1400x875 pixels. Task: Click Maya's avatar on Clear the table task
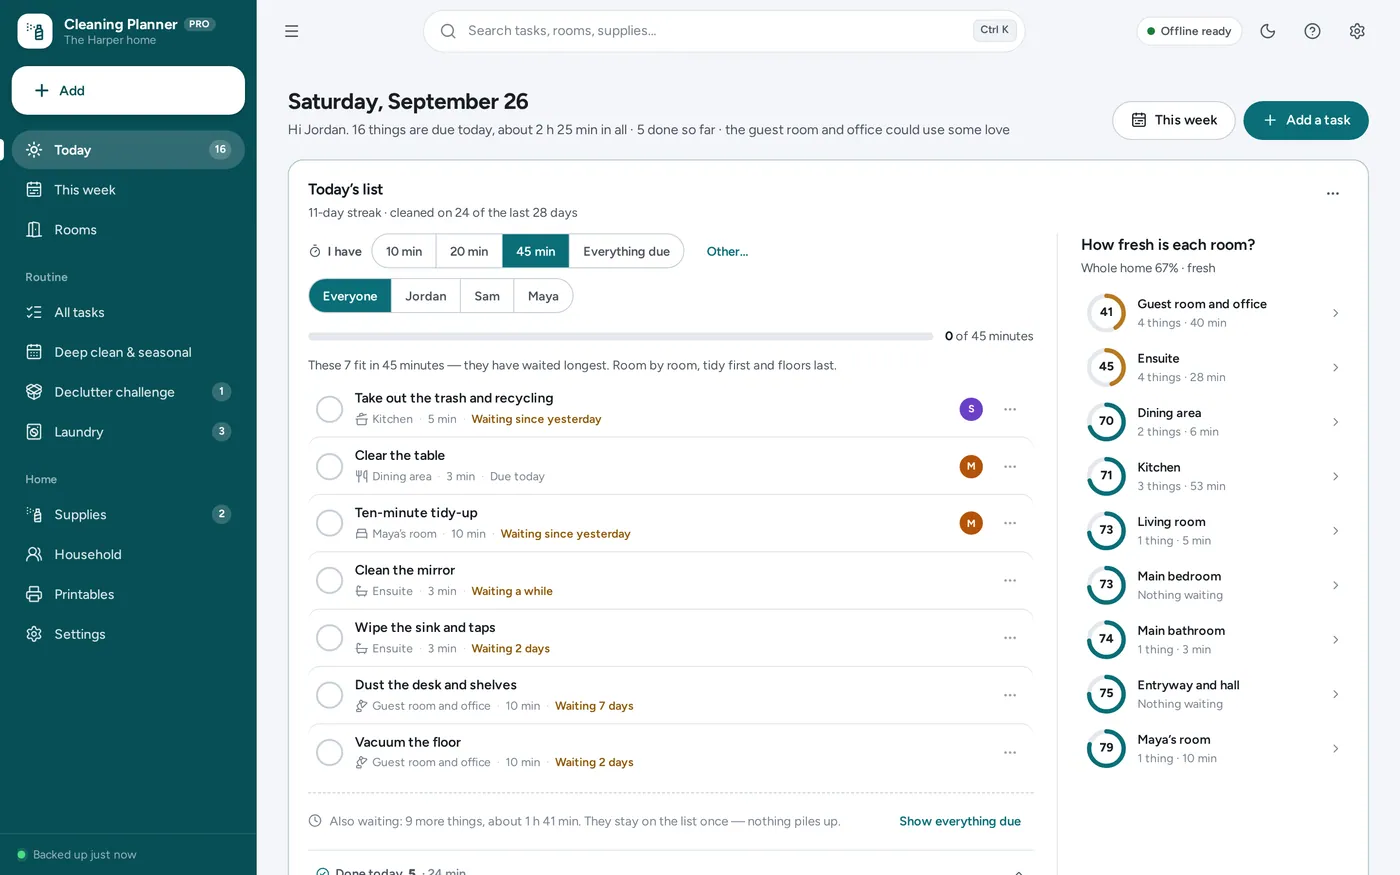(971, 466)
